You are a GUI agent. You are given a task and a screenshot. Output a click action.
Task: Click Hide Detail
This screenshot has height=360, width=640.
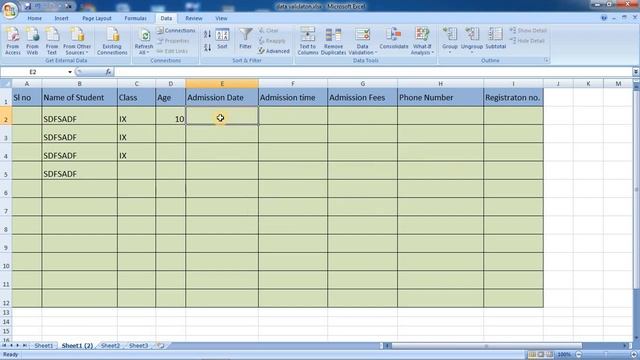tap(527, 41)
